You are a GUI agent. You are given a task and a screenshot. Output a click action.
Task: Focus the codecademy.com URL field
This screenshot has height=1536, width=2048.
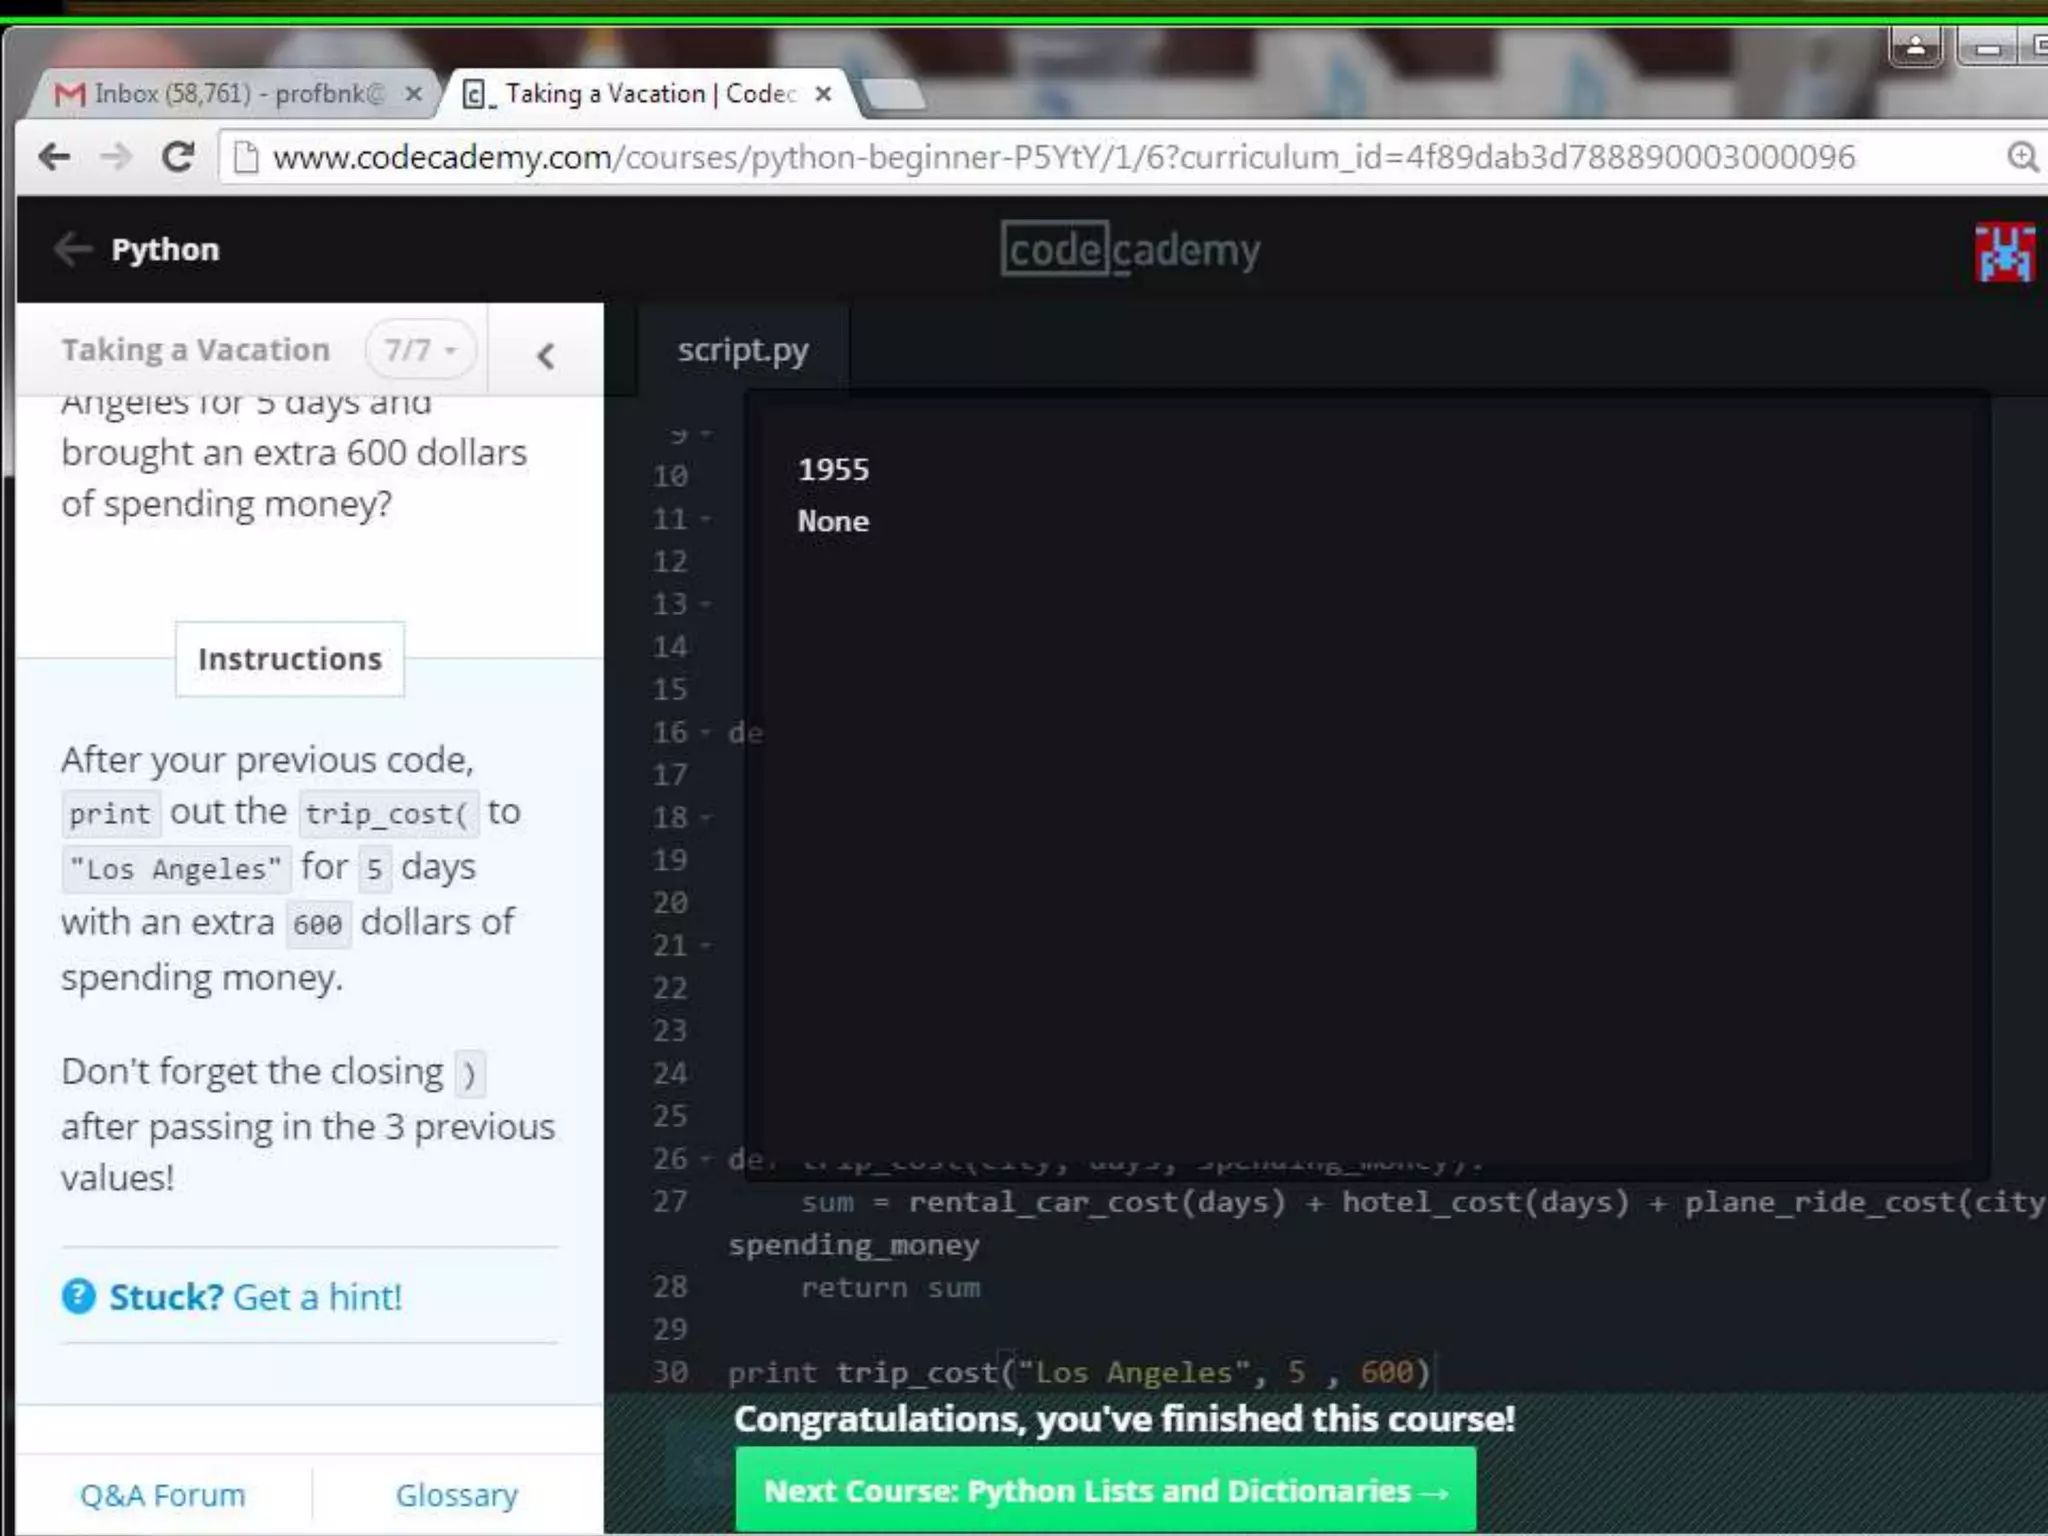1064,157
